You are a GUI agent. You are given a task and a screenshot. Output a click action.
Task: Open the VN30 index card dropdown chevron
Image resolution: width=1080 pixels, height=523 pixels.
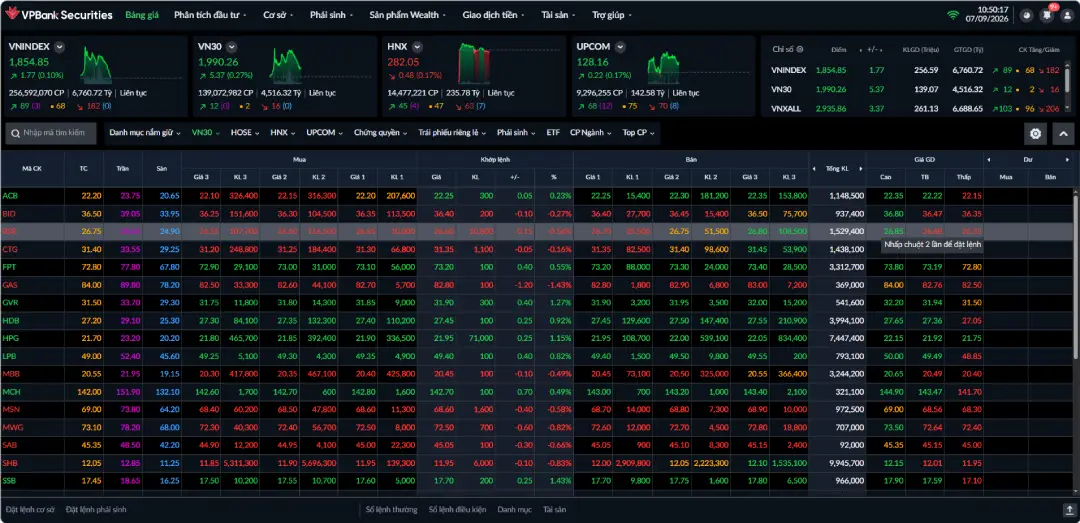[231, 47]
